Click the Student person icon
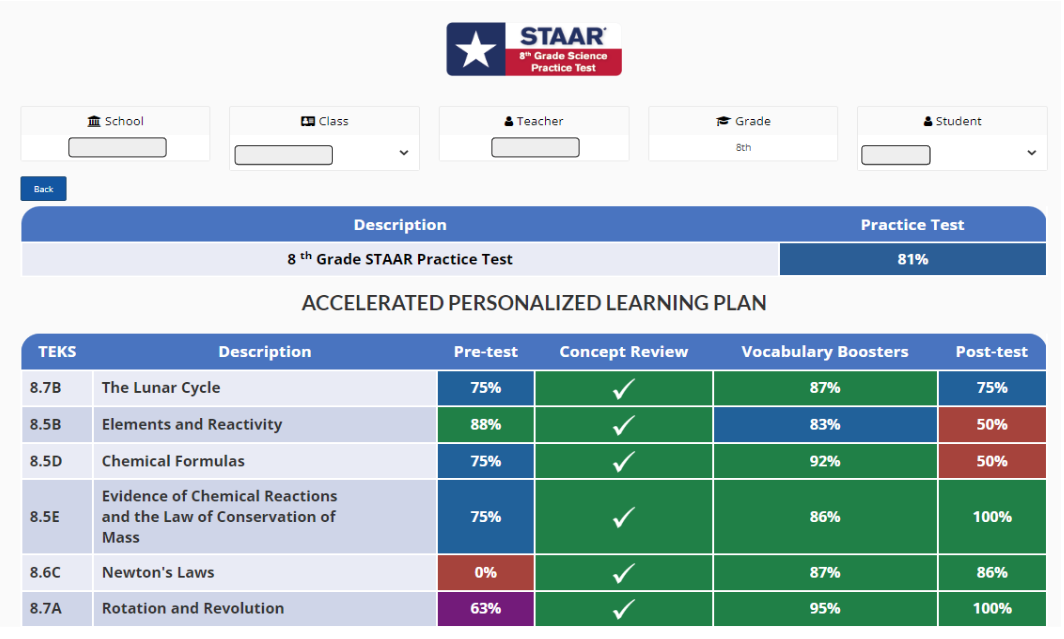This screenshot has width=1064, height=639. coord(928,121)
